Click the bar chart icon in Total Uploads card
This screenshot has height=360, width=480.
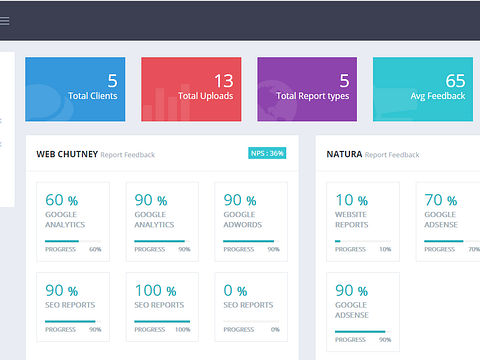click(x=166, y=103)
